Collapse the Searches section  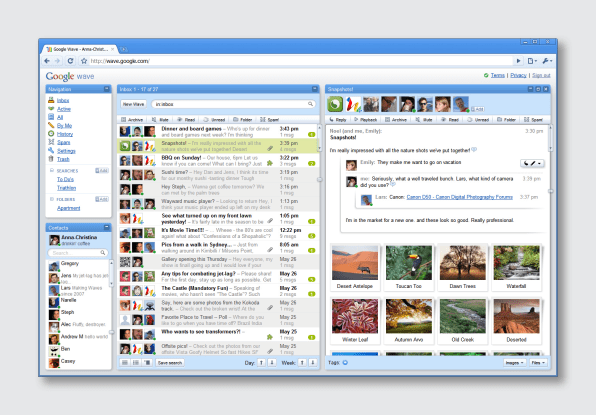click(x=52, y=170)
